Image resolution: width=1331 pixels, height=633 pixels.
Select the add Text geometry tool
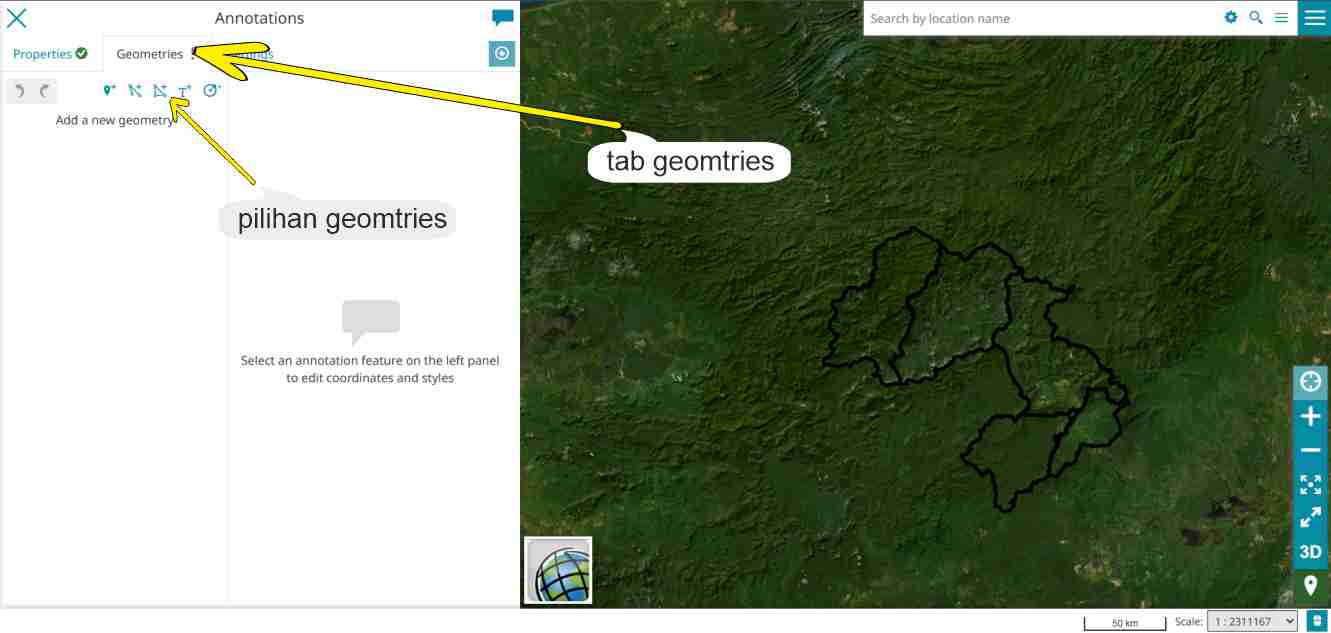[185, 91]
